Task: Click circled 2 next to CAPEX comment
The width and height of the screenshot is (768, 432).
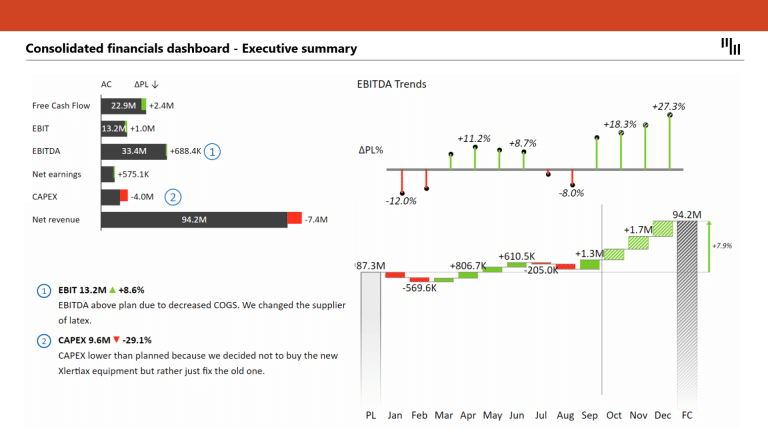Action: [44, 340]
